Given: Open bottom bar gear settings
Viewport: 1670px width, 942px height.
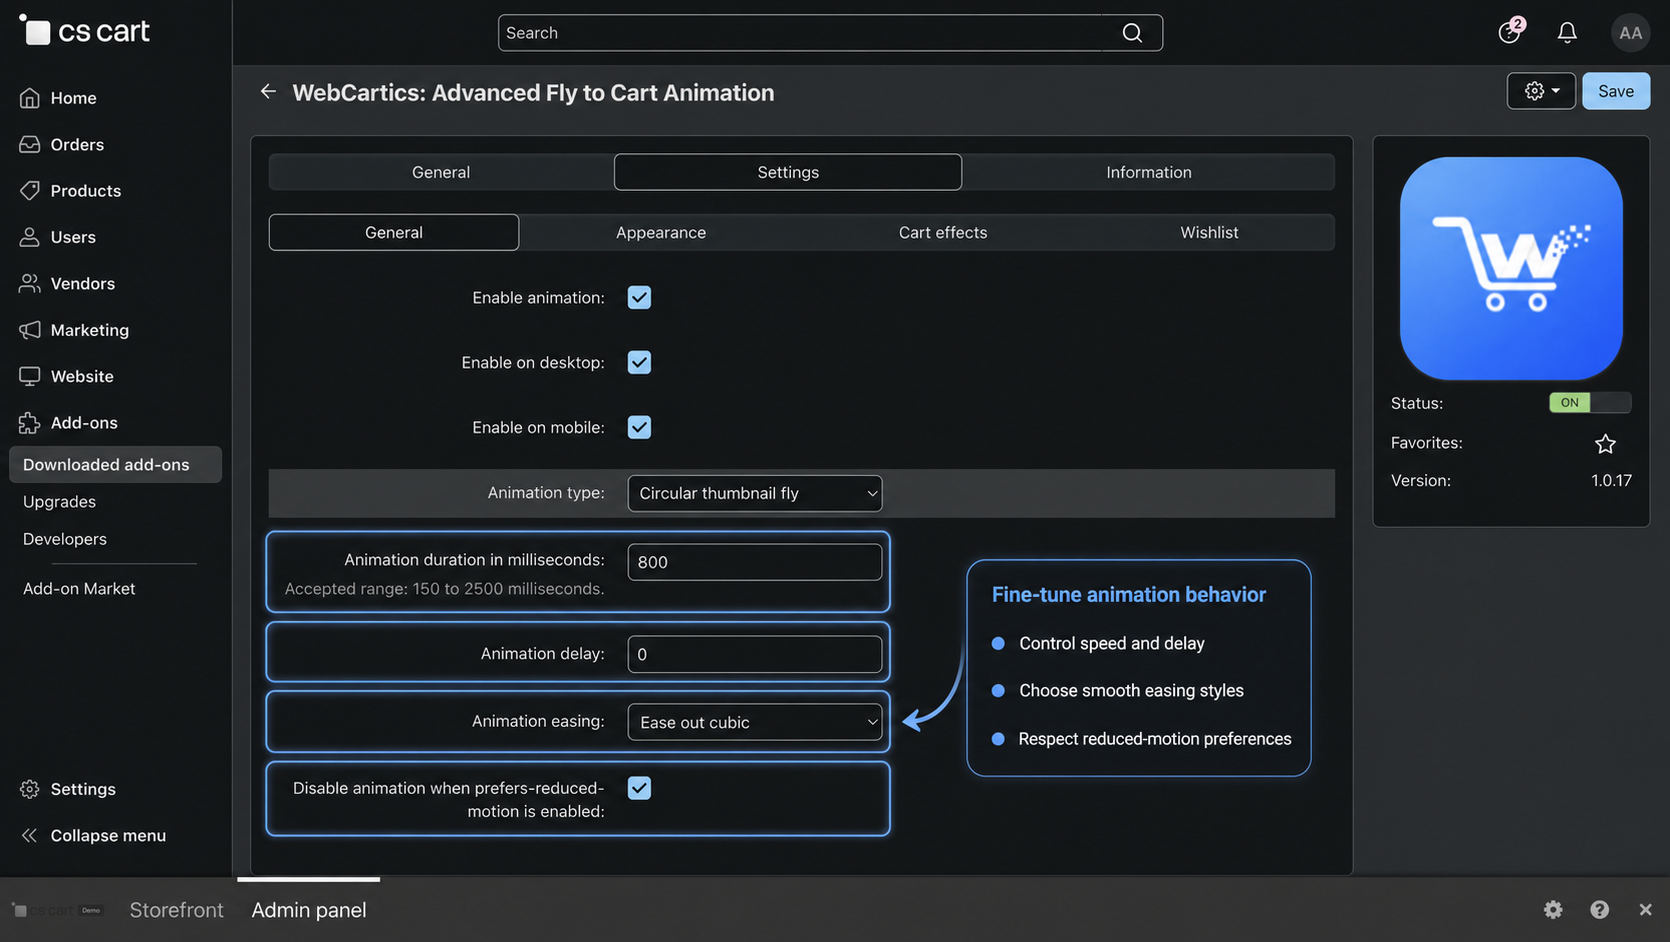Looking at the screenshot, I should pyautogui.click(x=1553, y=909).
